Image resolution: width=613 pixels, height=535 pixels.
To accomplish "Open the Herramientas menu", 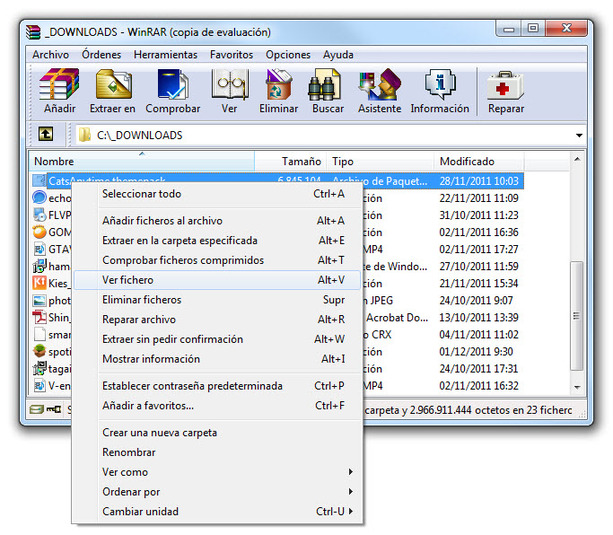I will point(165,55).
